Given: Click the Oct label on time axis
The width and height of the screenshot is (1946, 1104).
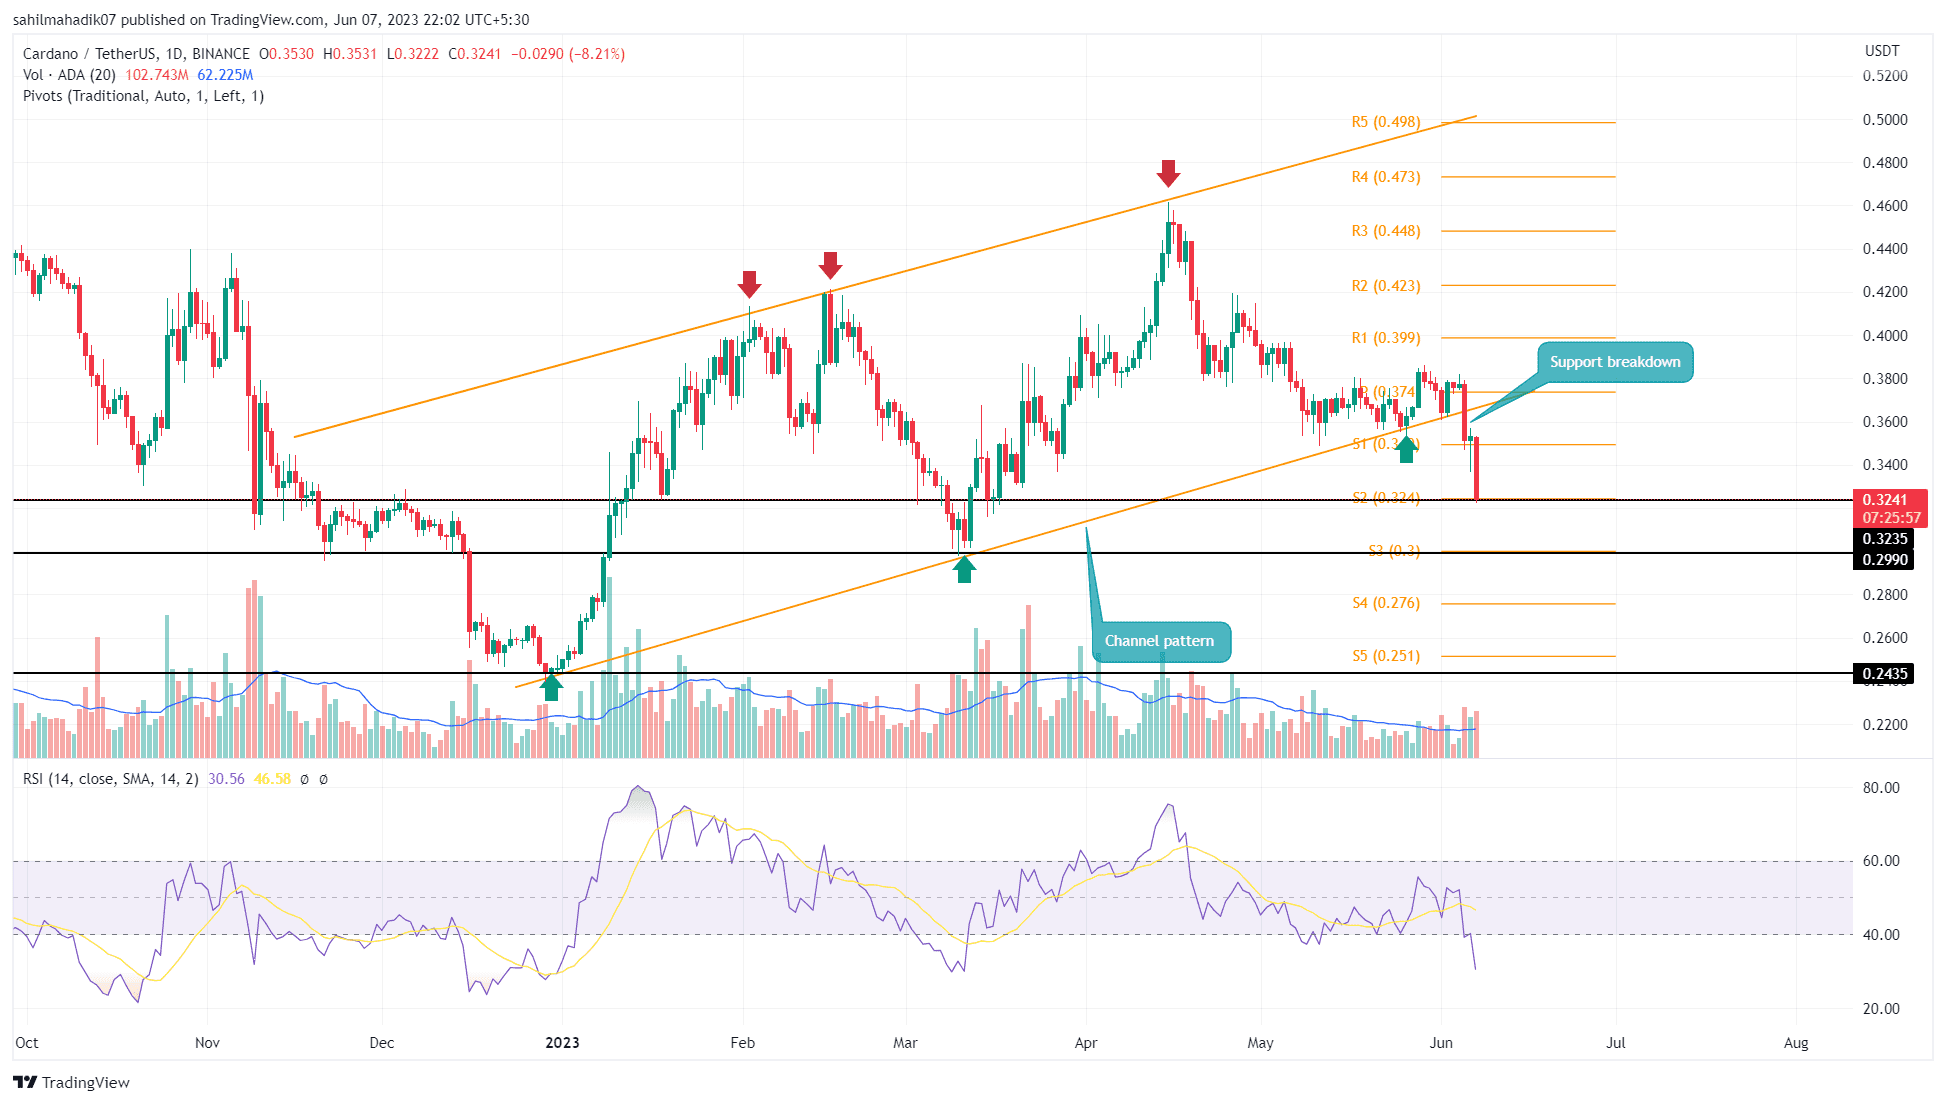Looking at the screenshot, I should tap(27, 1043).
